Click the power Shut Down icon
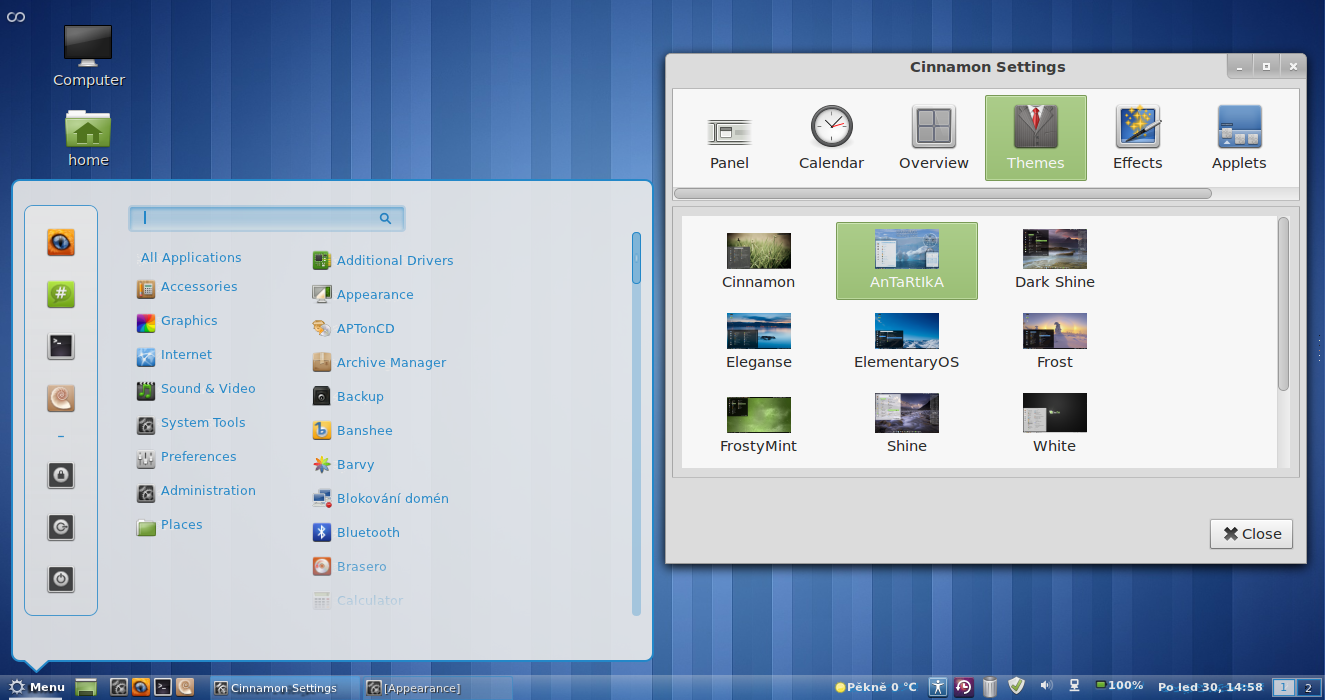Screen dimensions: 1325x700 [61, 579]
